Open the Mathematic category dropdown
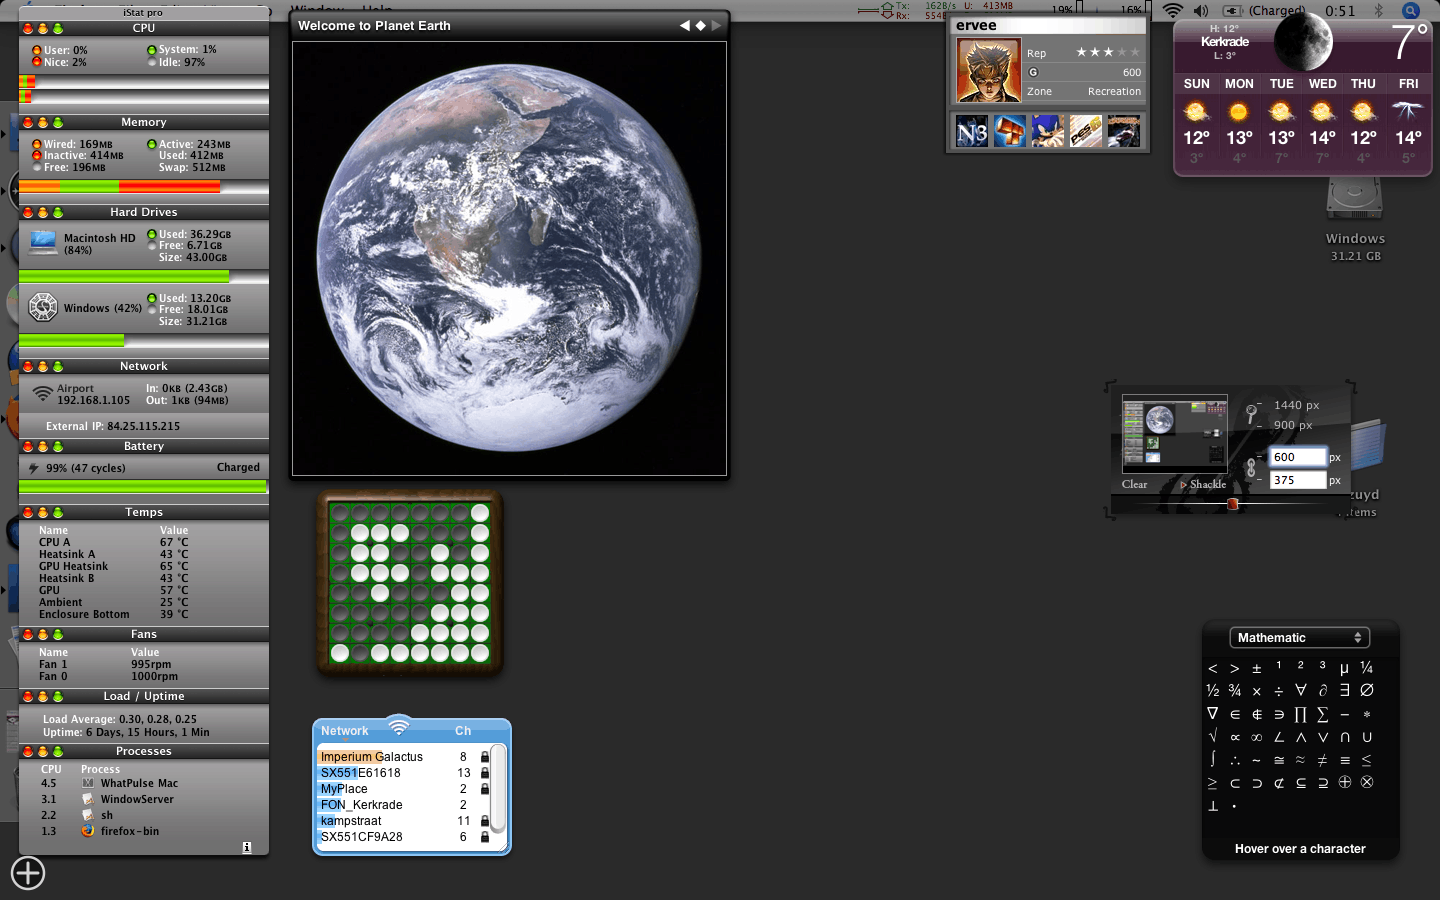This screenshot has width=1440, height=900. [1299, 638]
